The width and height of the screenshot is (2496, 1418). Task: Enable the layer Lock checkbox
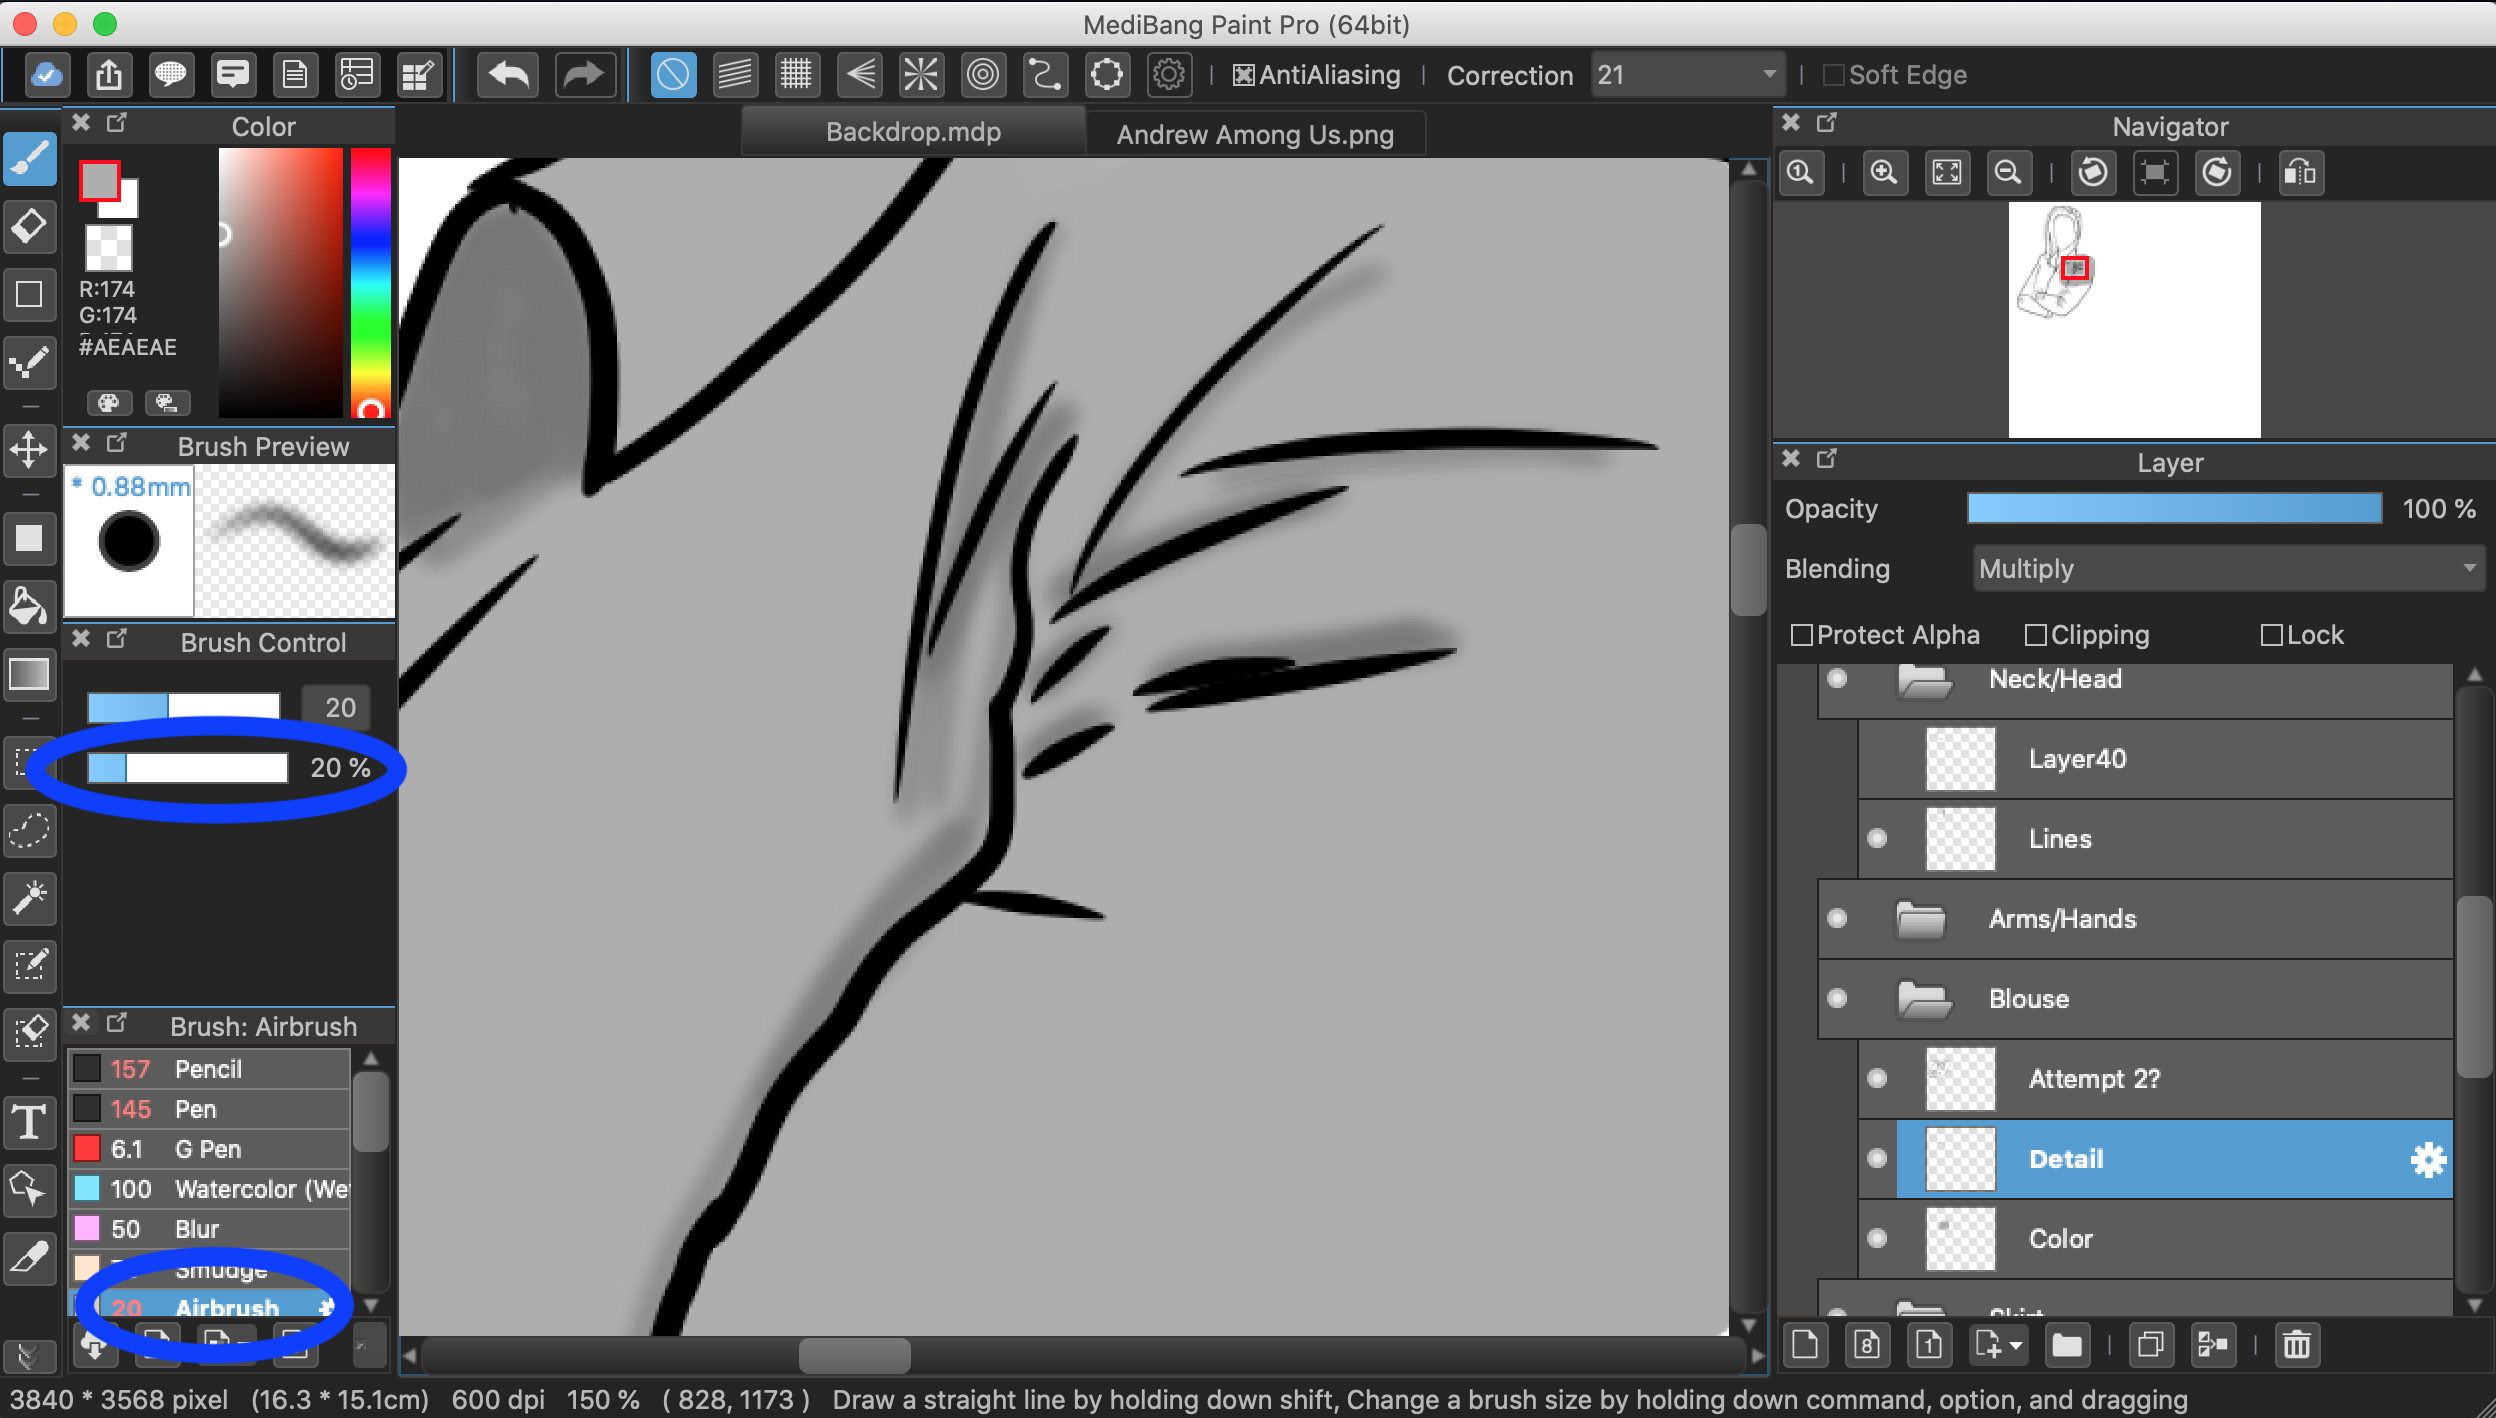[x=2271, y=635]
